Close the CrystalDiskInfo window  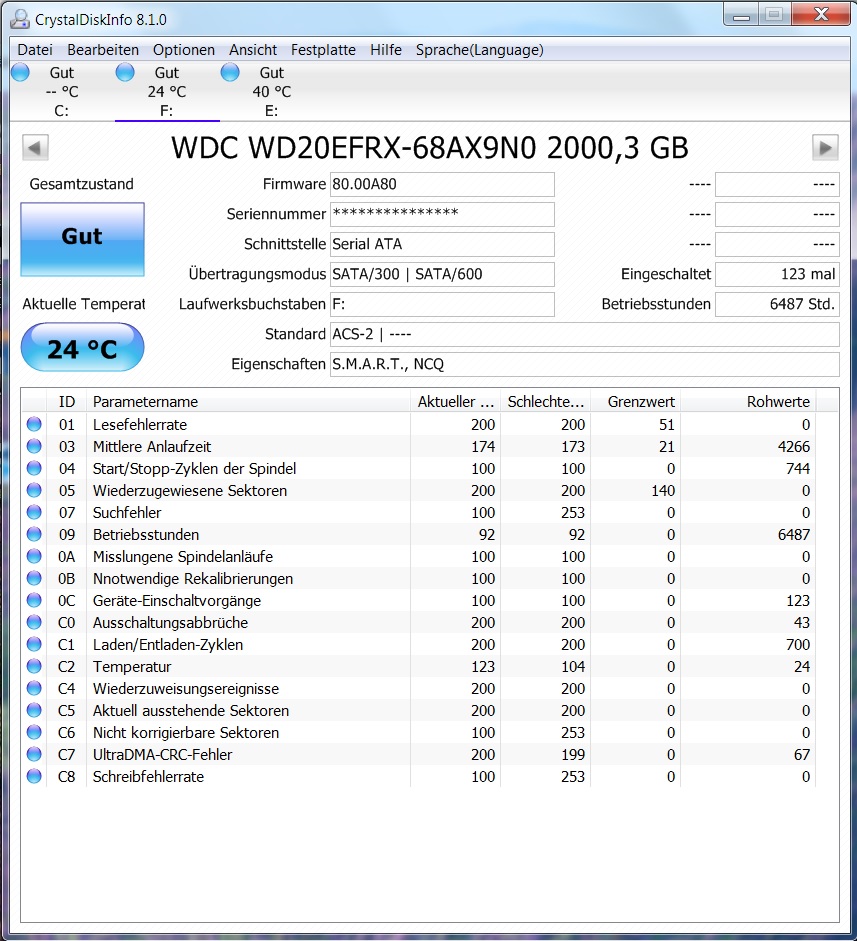coord(820,15)
